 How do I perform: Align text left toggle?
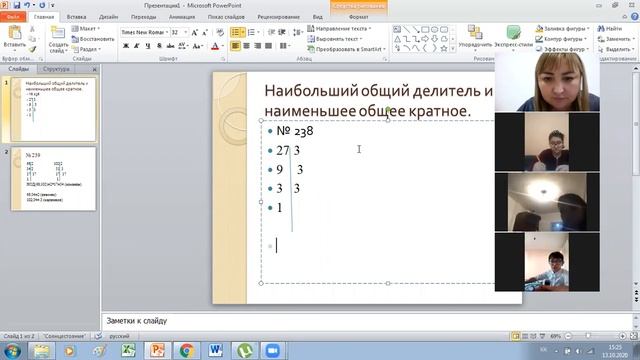236,46
